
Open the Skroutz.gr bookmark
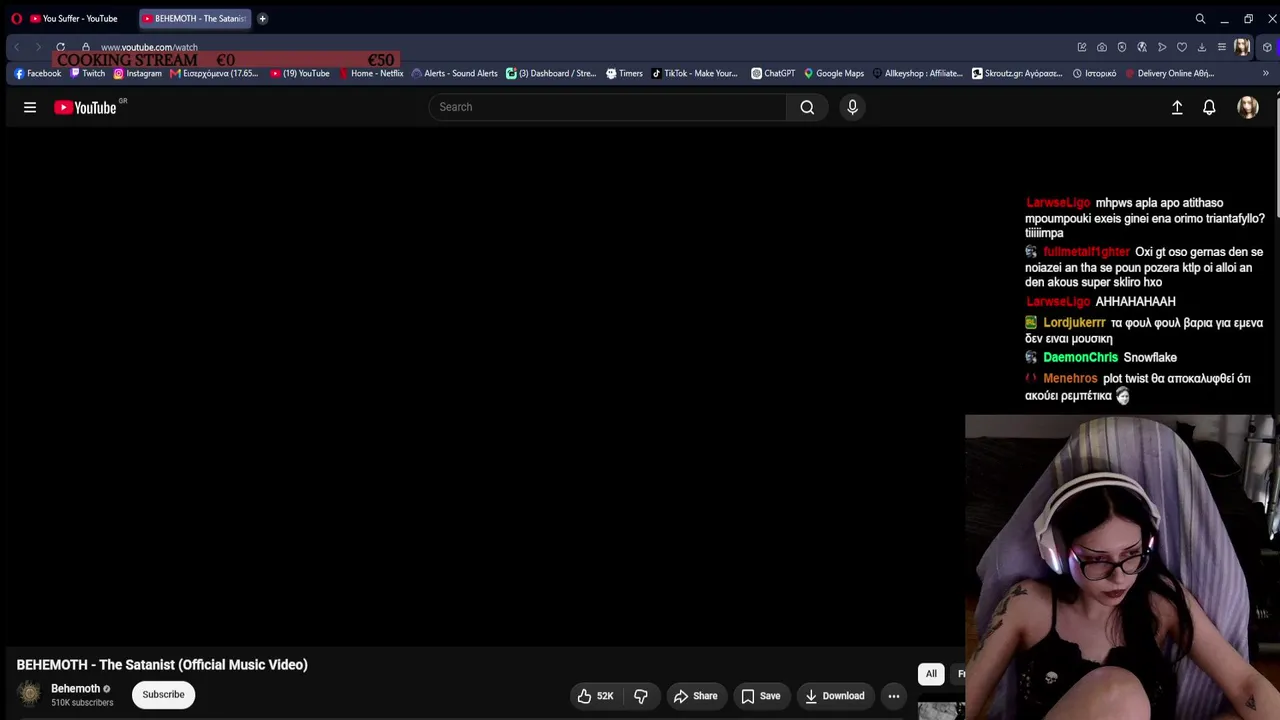tap(1017, 73)
